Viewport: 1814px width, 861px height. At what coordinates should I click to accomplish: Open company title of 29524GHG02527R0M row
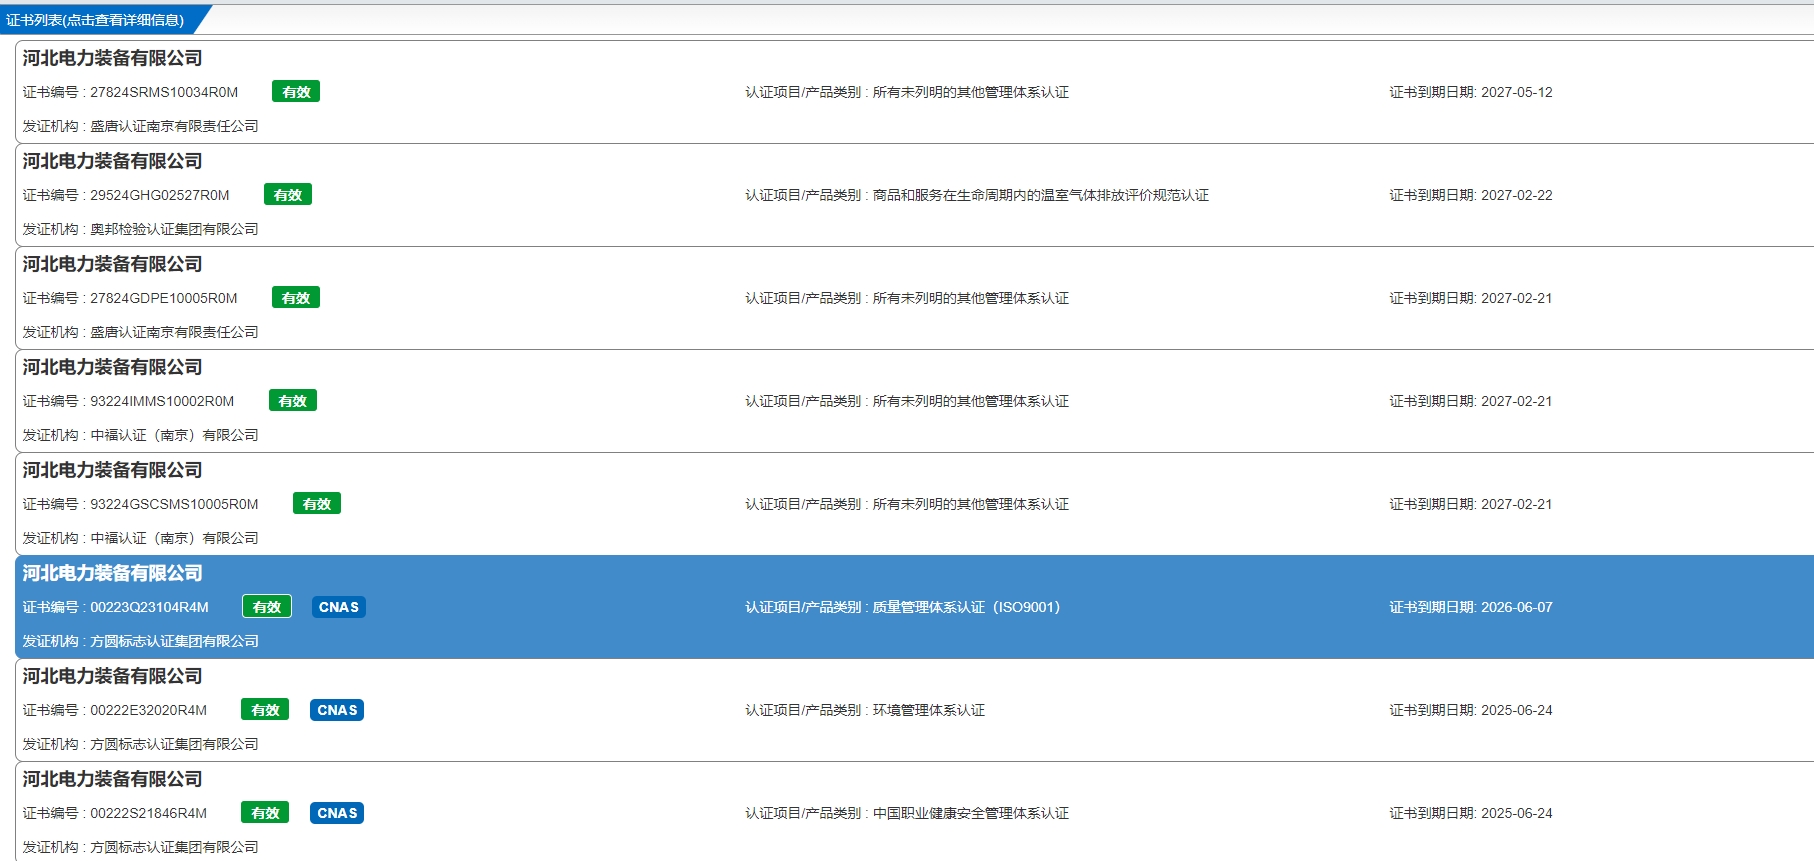pos(113,162)
